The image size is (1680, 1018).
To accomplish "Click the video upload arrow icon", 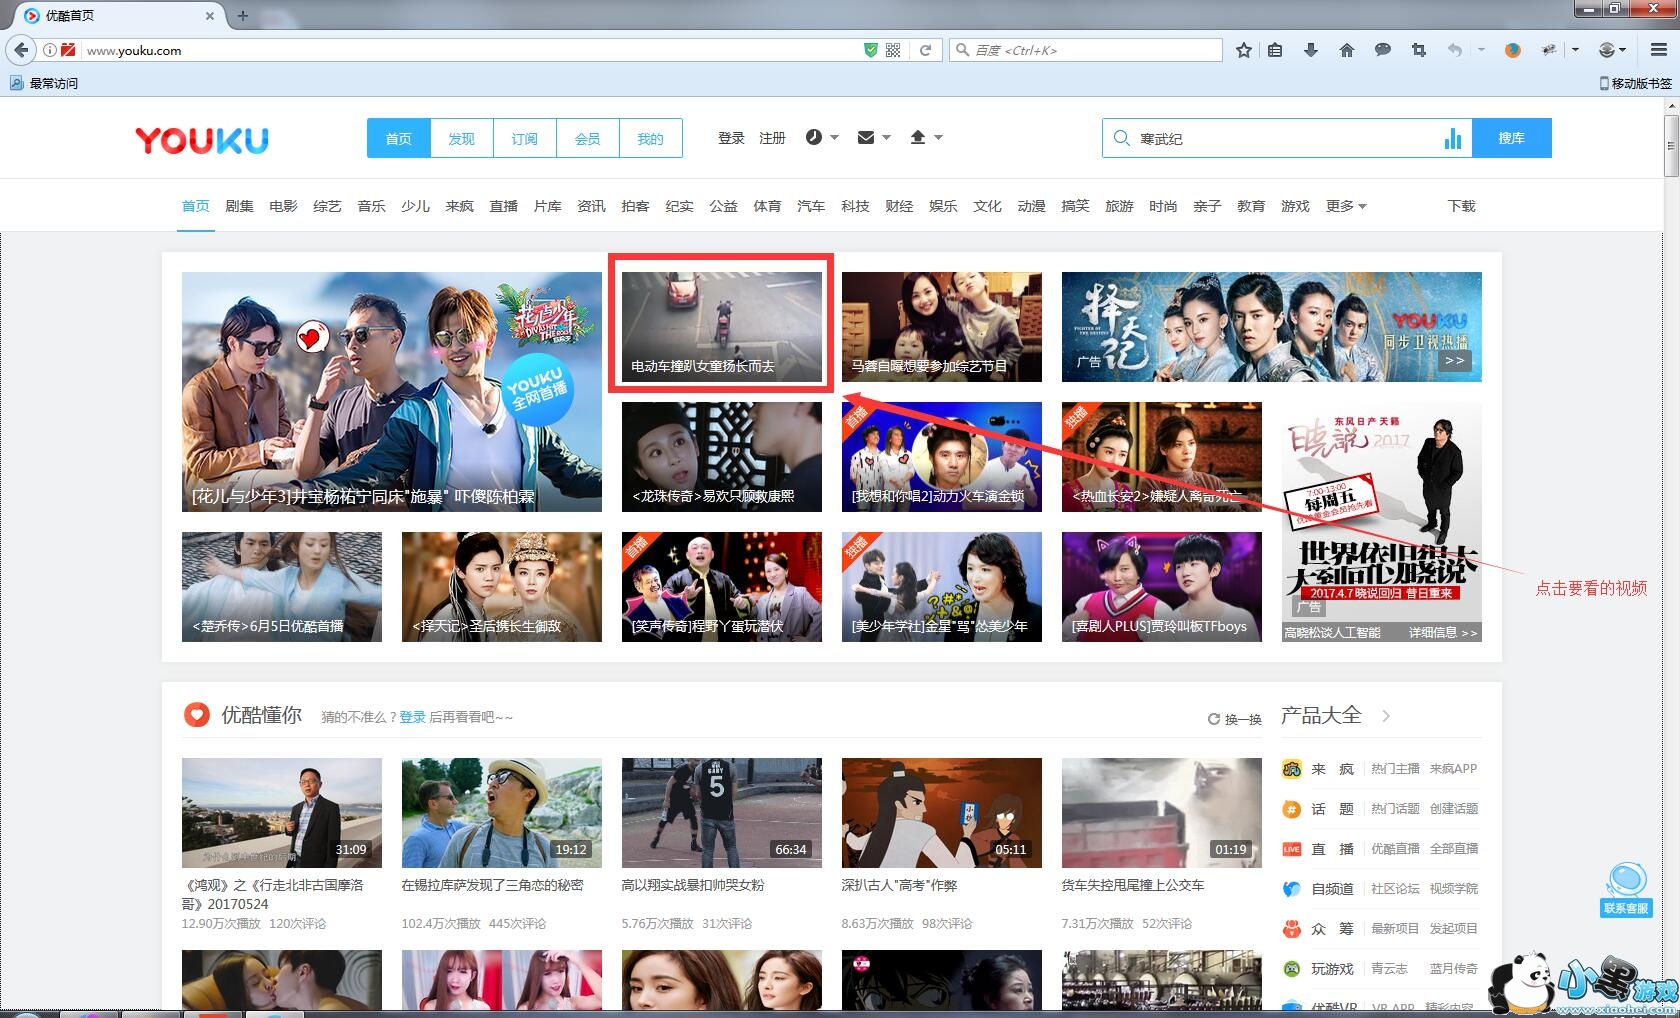I will pyautogui.click(x=918, y=138).
